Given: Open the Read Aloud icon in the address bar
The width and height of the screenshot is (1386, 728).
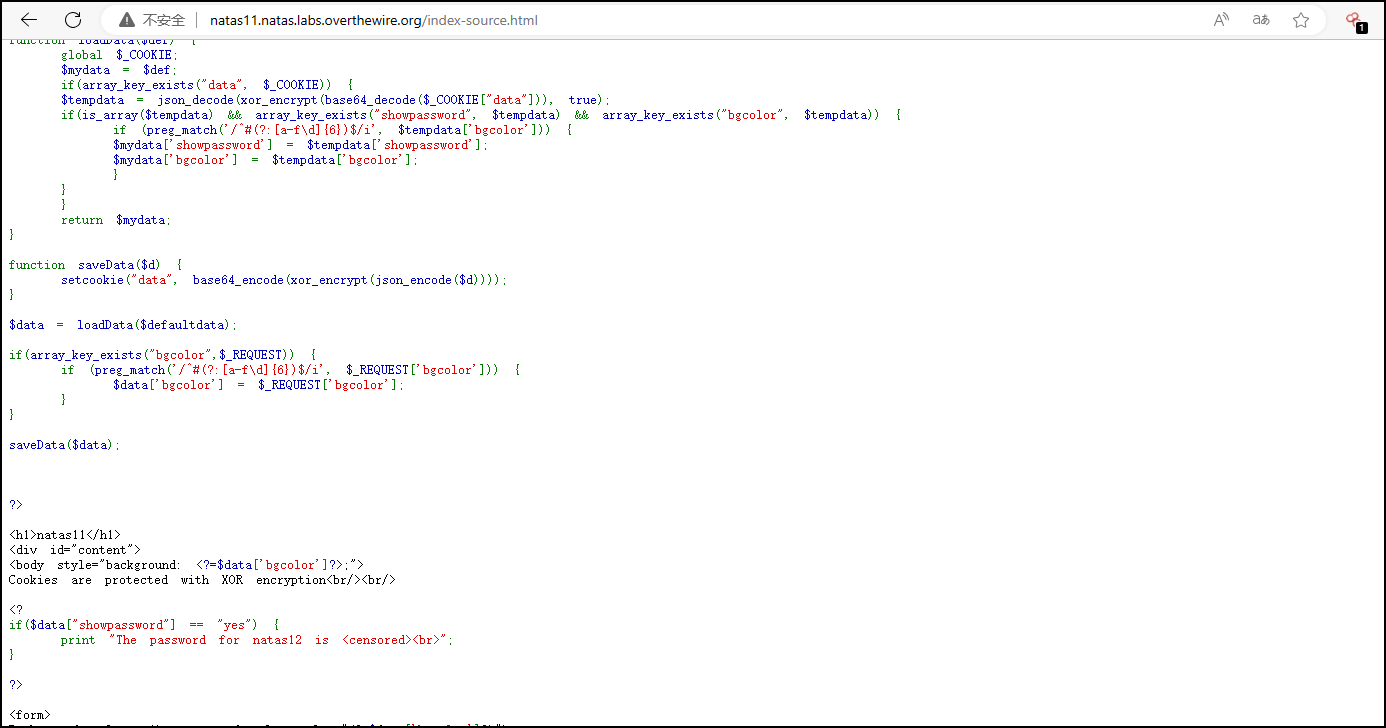Looking at the screenshot, I should [x=1221, y=20].
